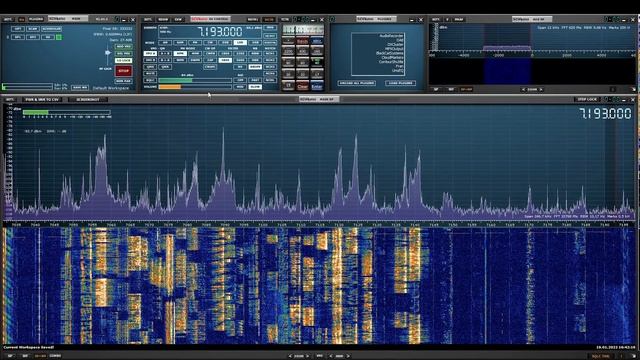
Task: Click the green squelch level slider
Action: (195, 80)
